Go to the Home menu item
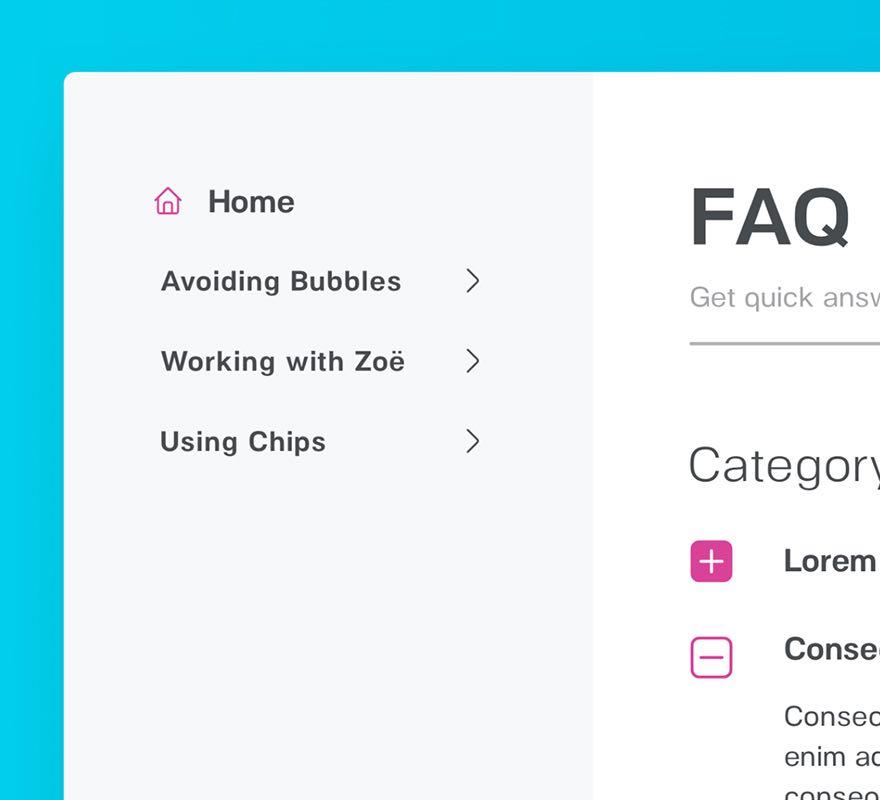 (251, 202)
